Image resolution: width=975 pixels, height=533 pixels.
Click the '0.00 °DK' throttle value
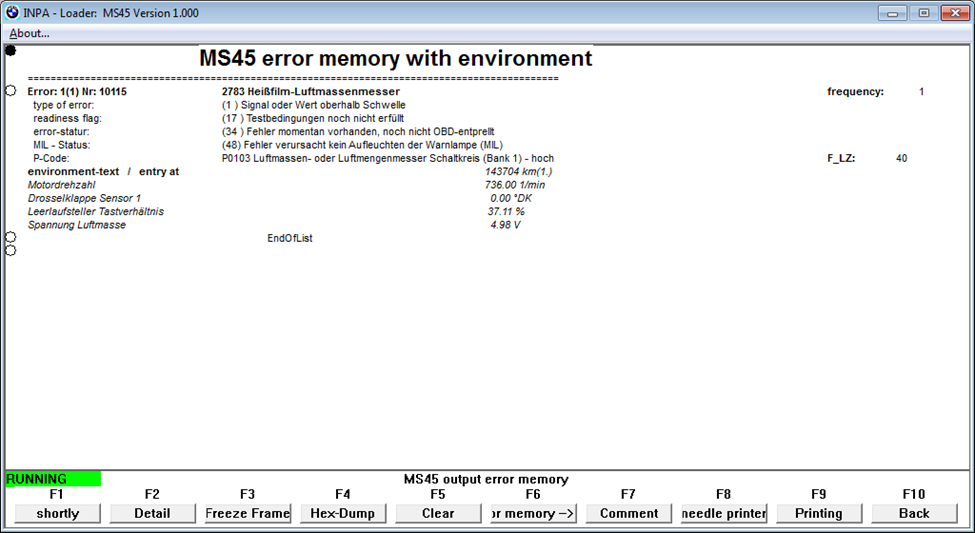point(511,198)
